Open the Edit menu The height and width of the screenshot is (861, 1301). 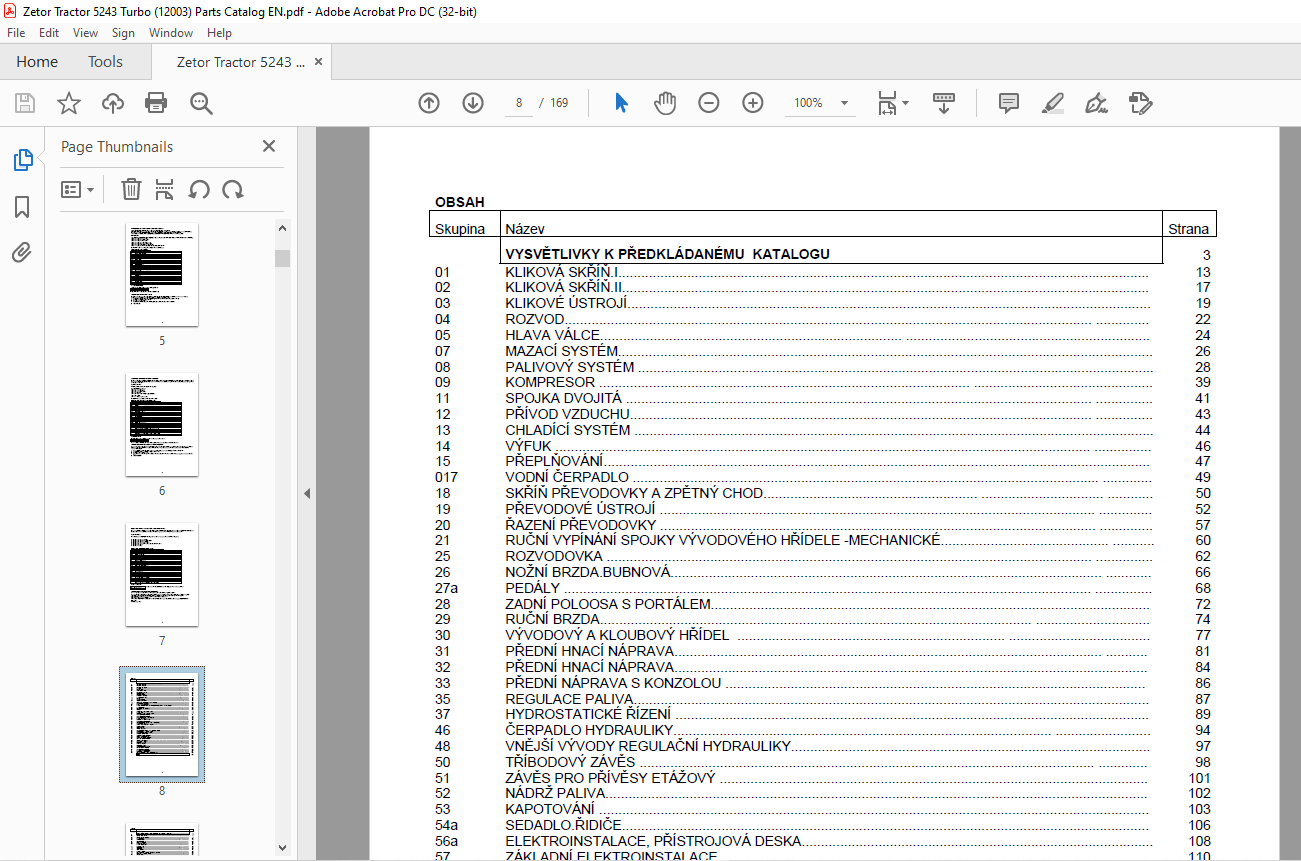tap(49, 33)
